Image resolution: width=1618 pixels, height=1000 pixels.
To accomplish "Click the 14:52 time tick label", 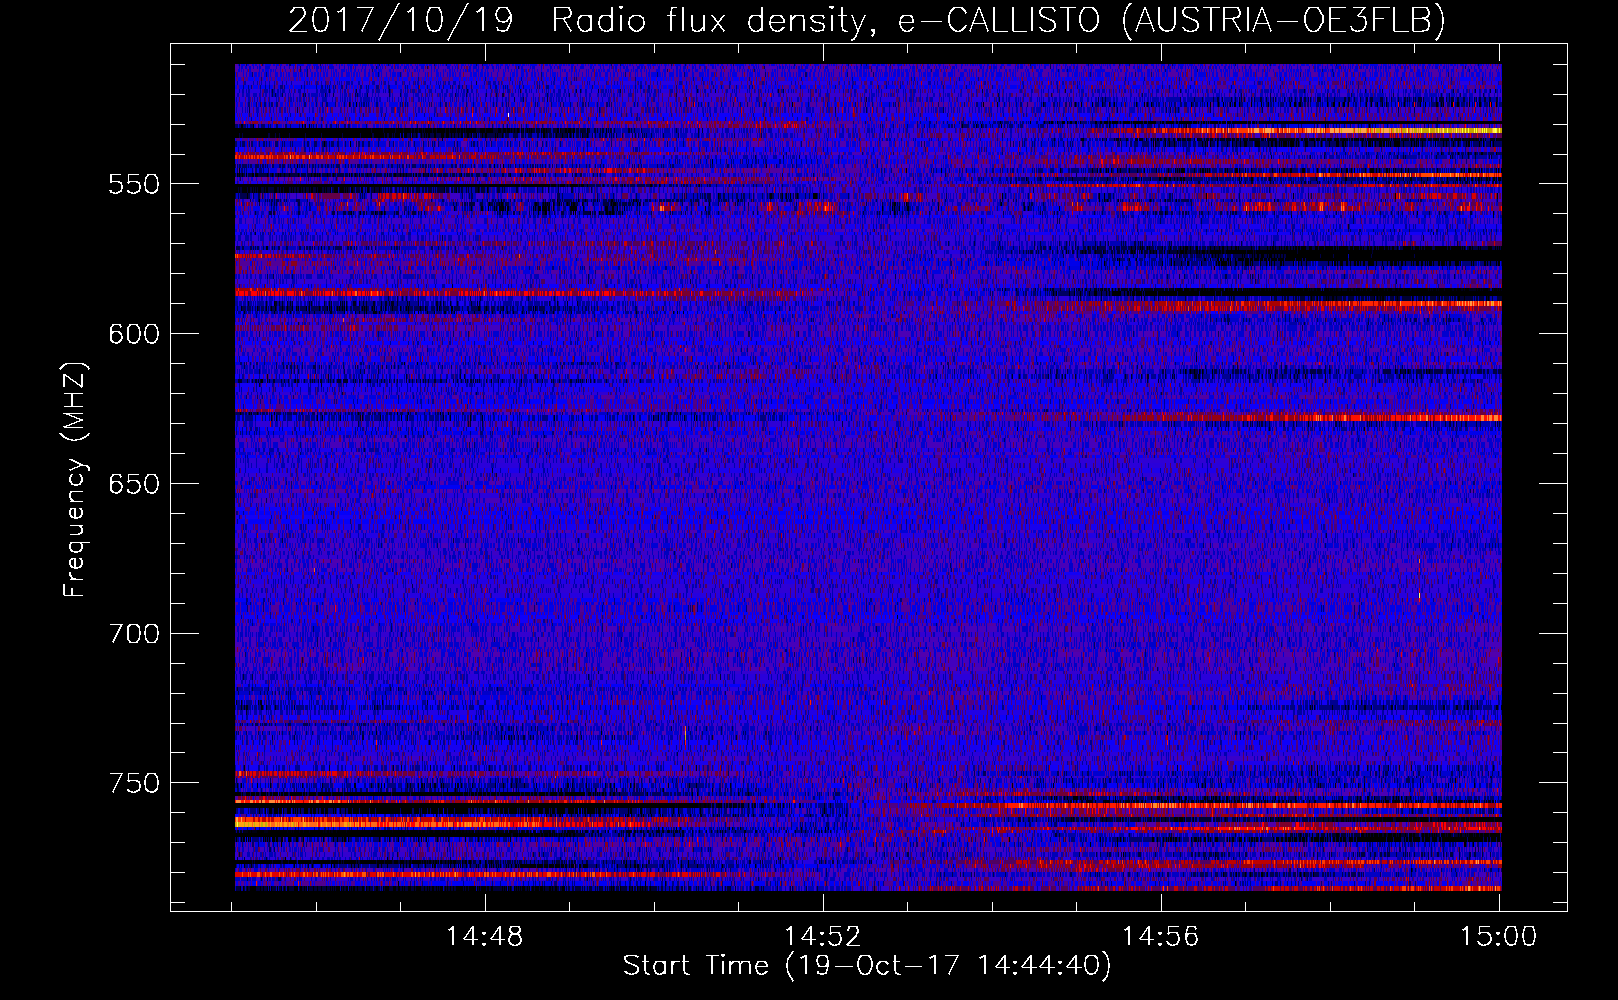I will click(x=822, y=937).
